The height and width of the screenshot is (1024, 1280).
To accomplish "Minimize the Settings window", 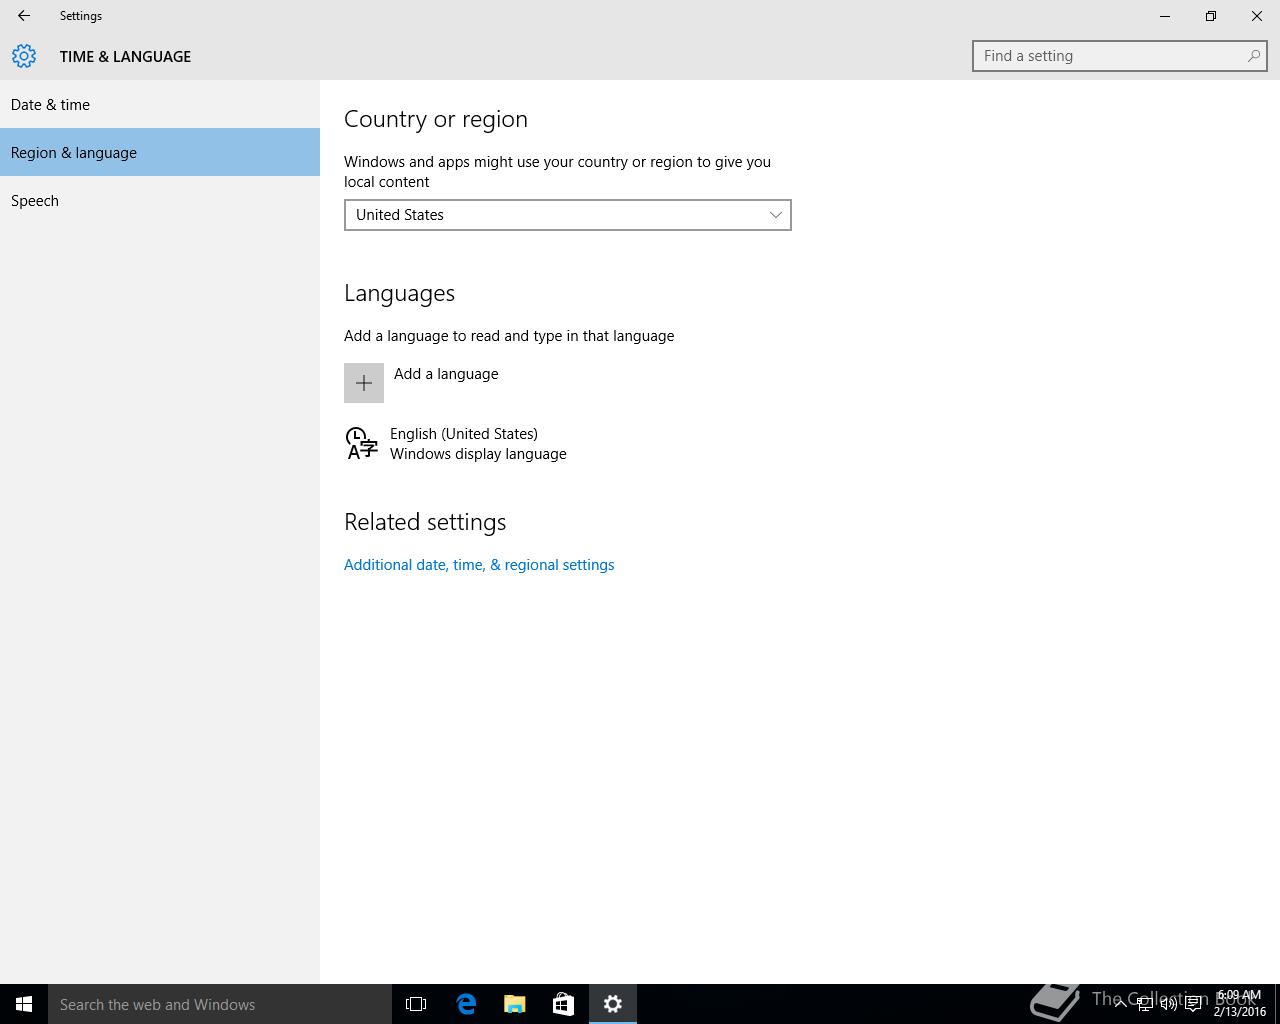I will point(1165,16).
